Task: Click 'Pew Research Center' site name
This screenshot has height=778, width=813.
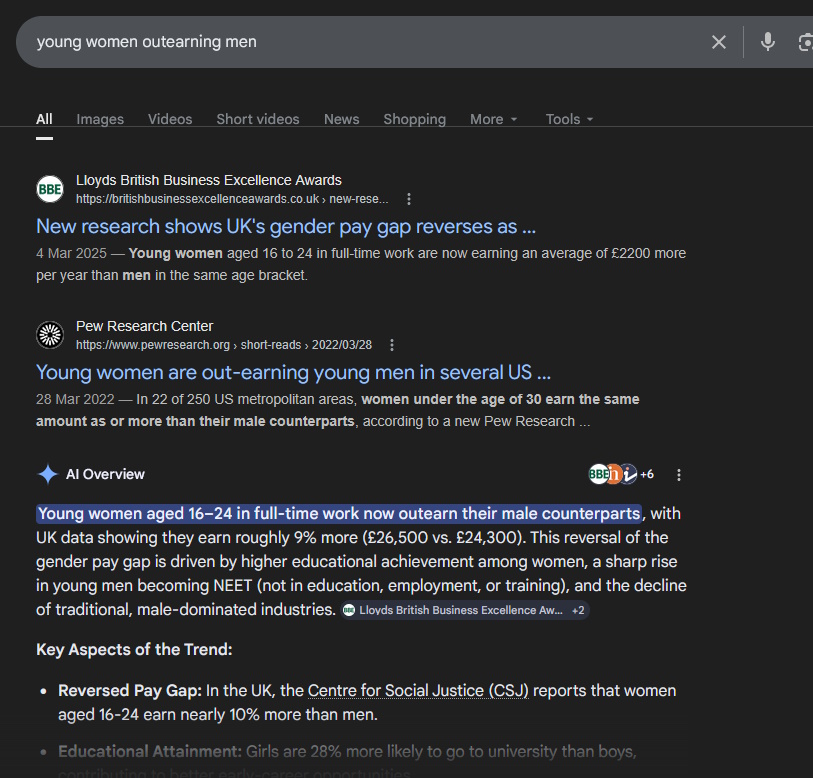Action: [144, 326]
